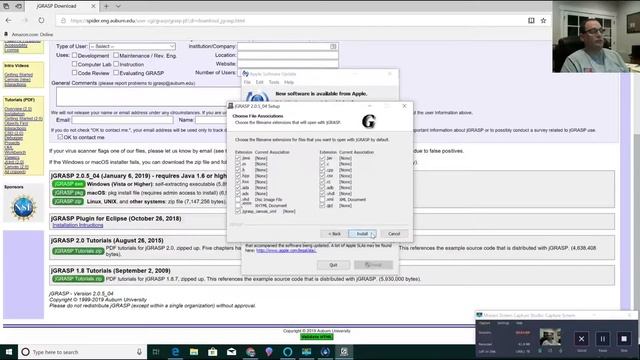Click the microphone icon in taskbar search
The height and width of the screenshot is (360, 640).
[x=139, y=352]
